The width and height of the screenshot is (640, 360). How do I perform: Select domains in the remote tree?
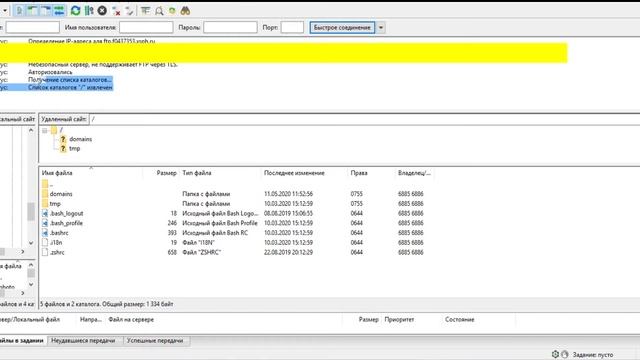click(x=80, y=139)
